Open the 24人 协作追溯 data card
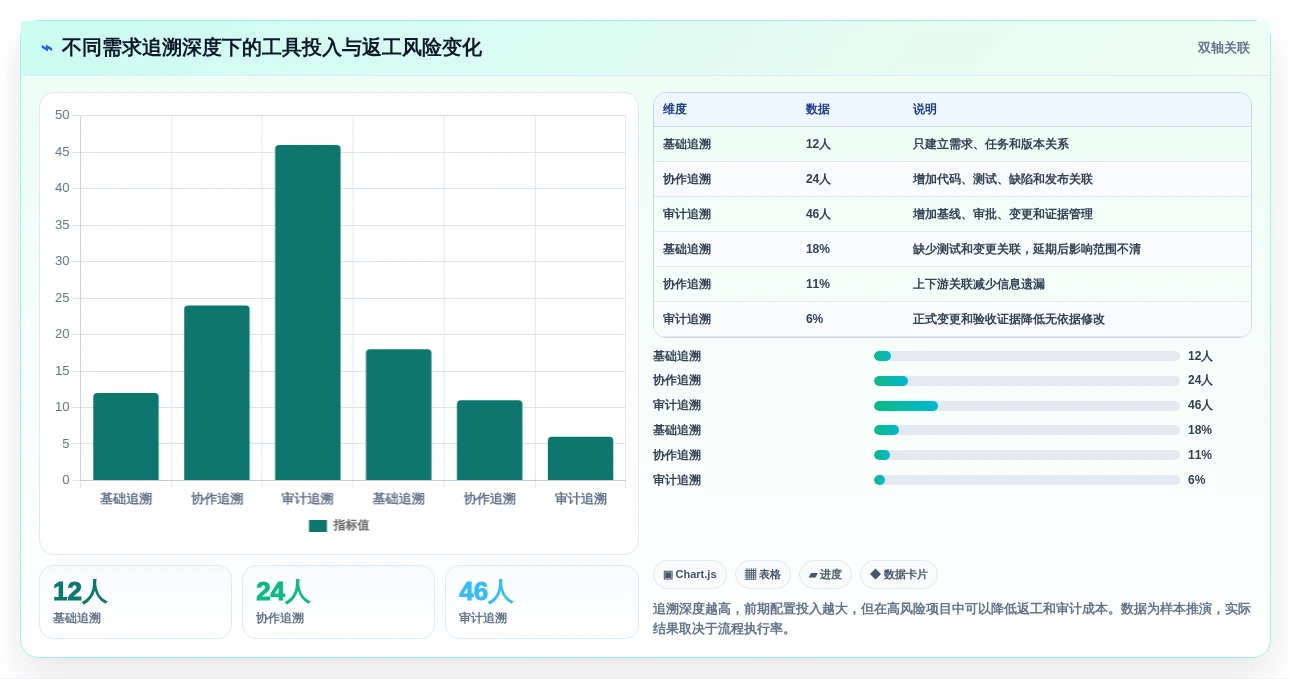This screenshot has width=1291, height=679. [338, 602]
